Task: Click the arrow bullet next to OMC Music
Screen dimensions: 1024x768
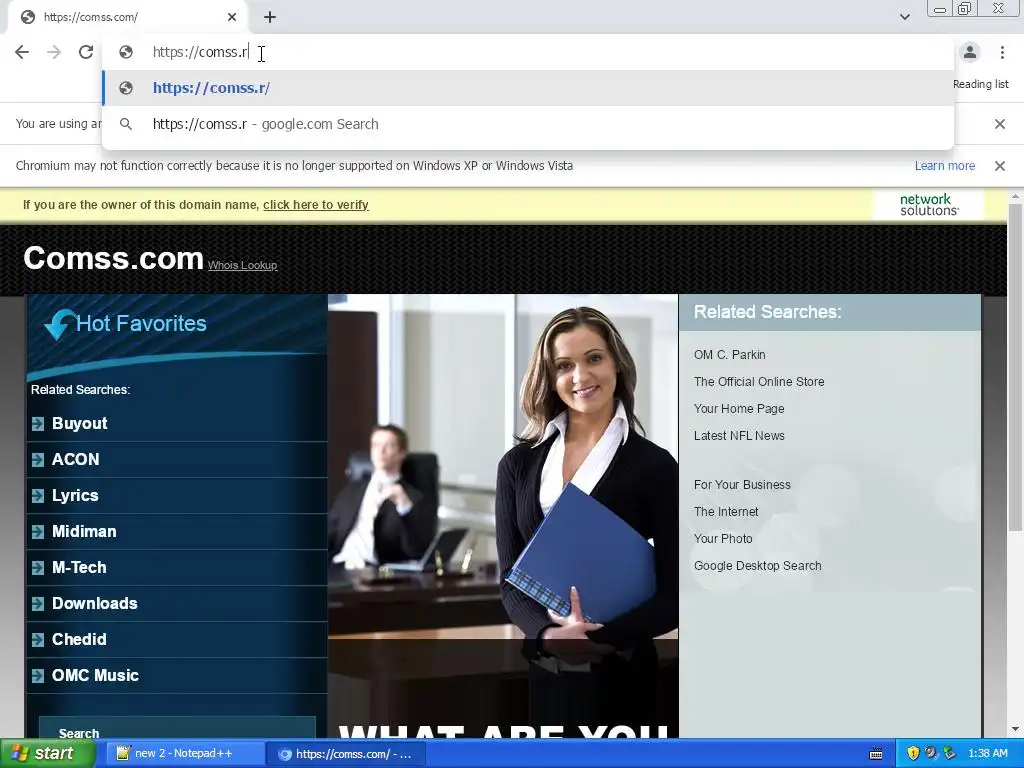Action: 38,675
